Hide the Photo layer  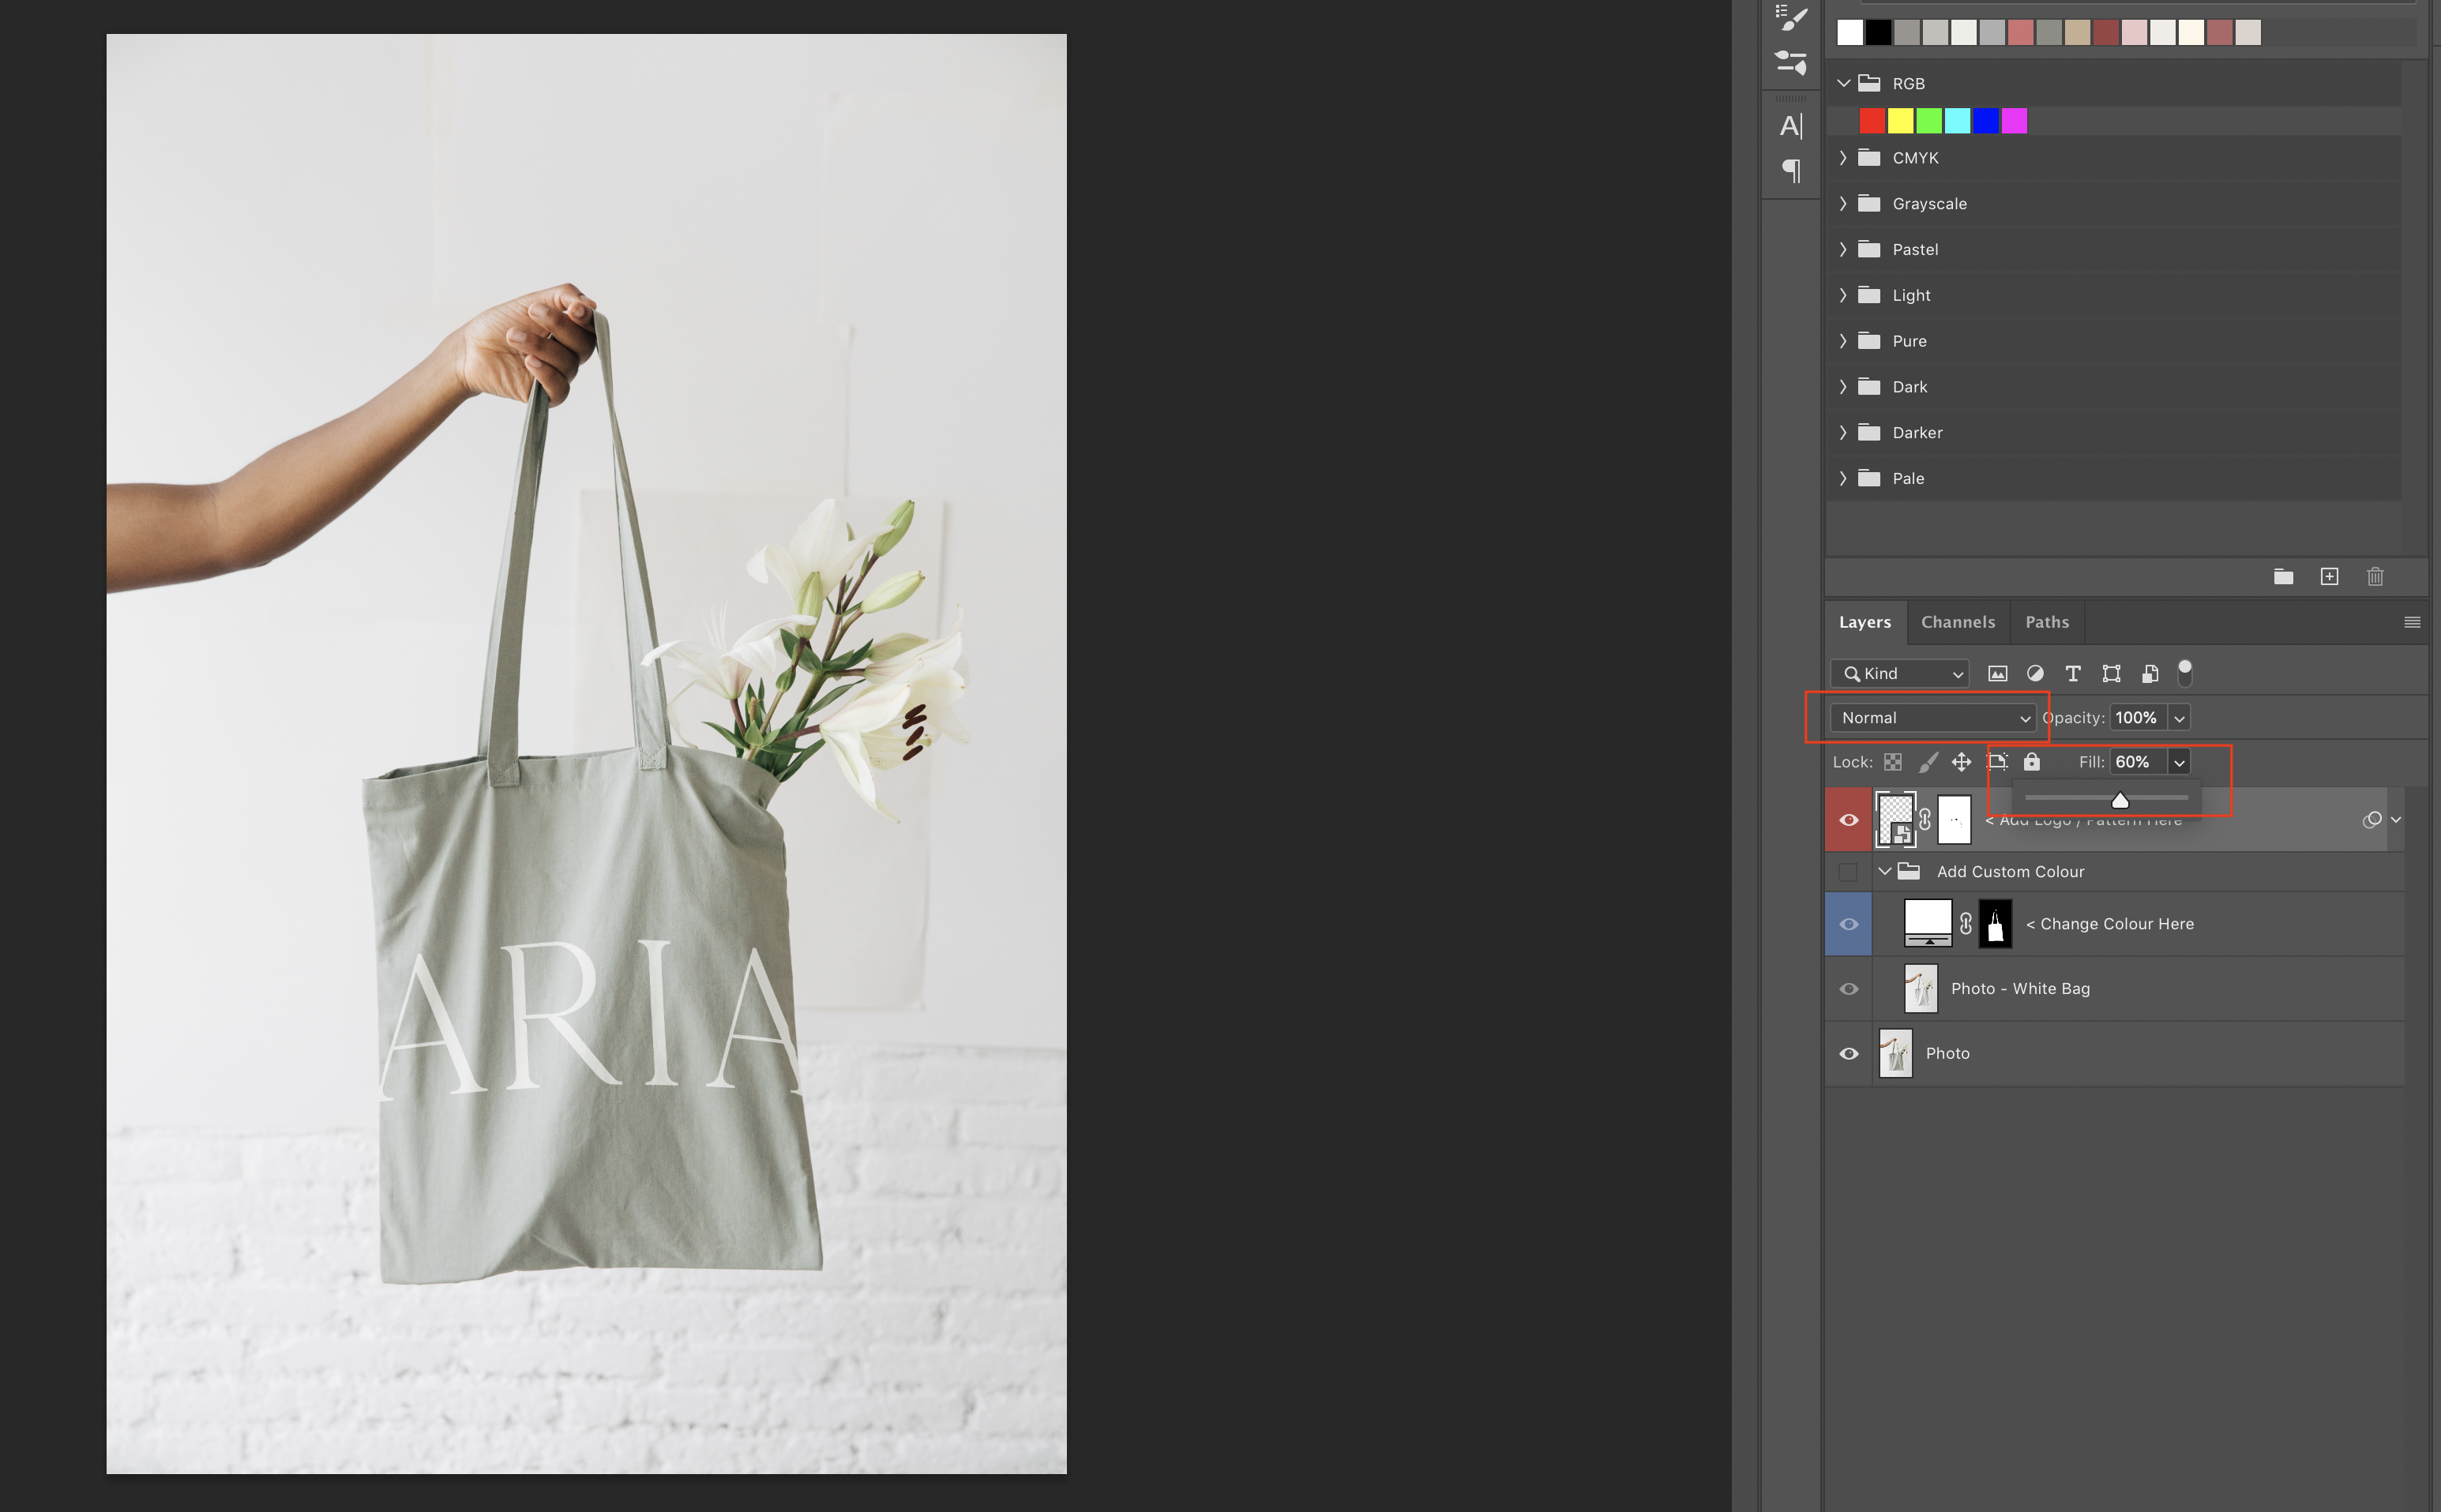pyautogui.click(x=1848, y=1054)
